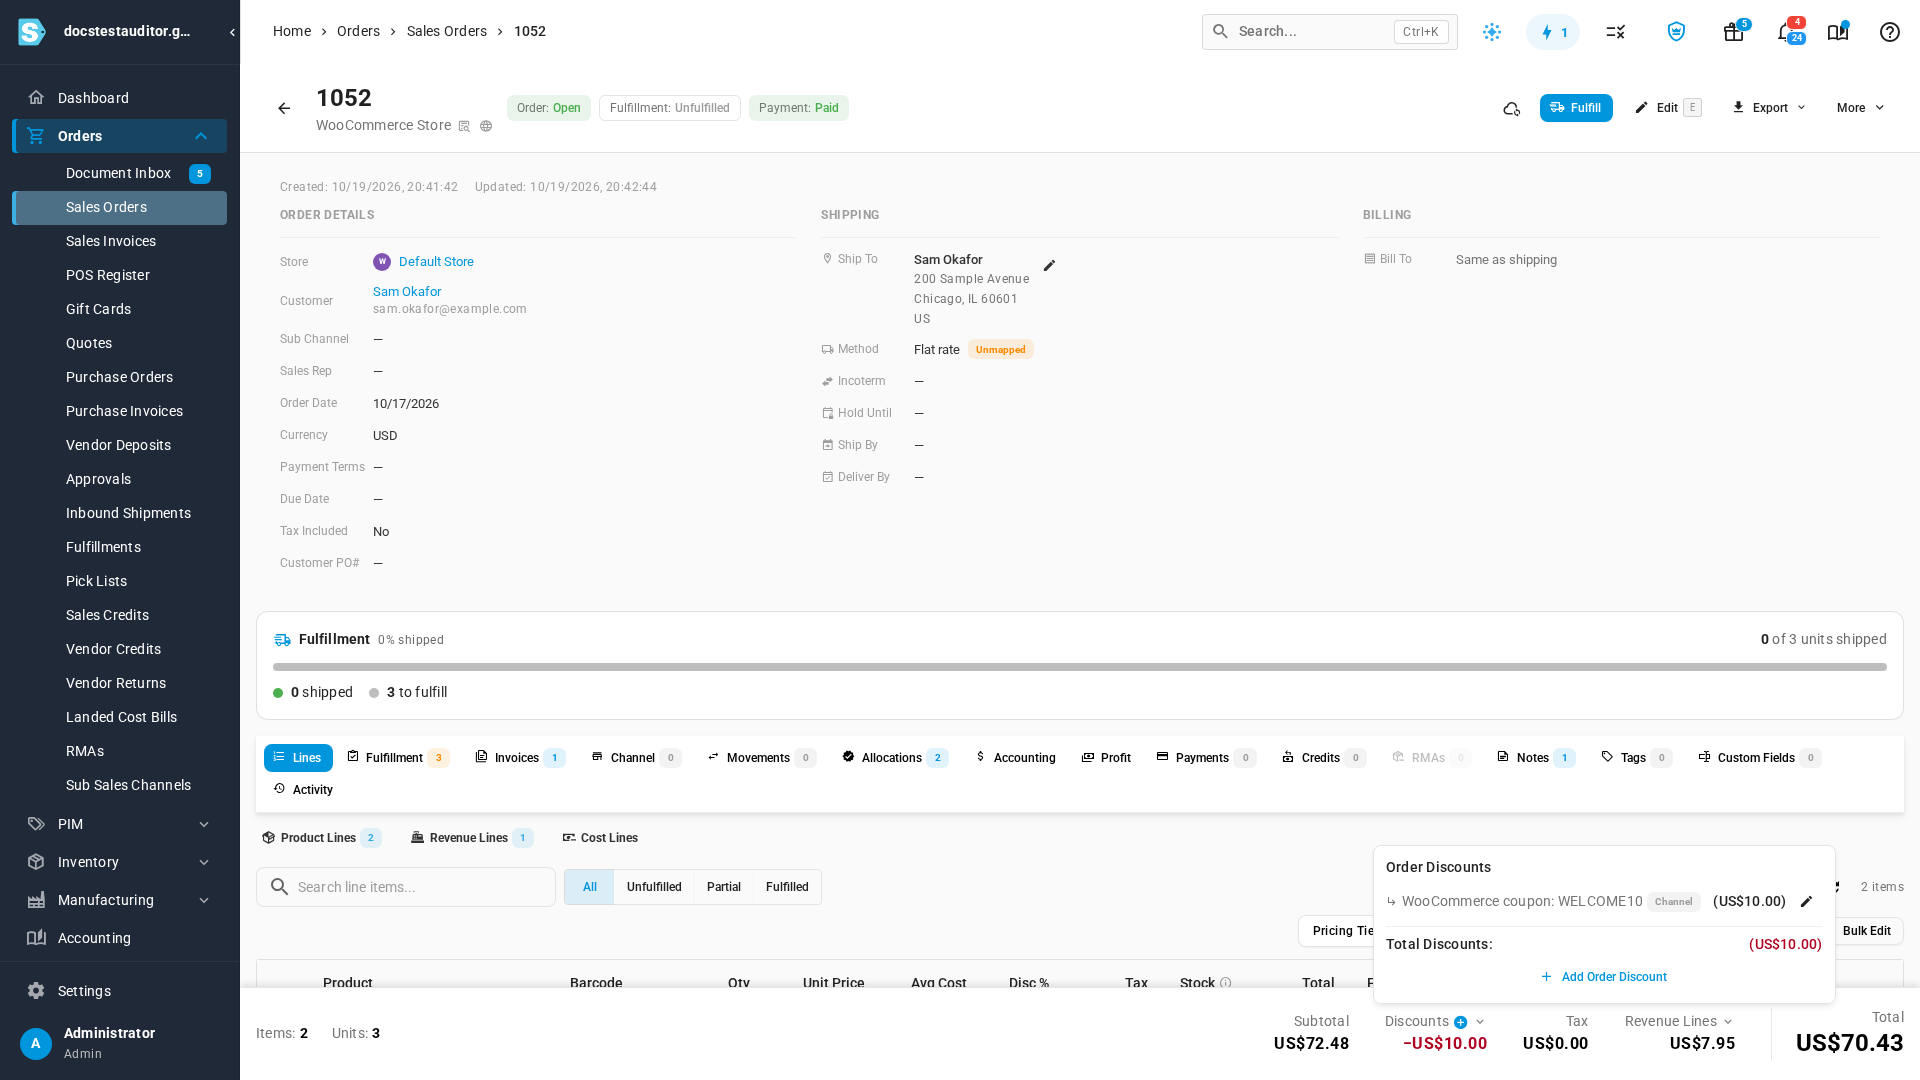Select the All line filter
Screen dimensions: 1920x1080
coord(589,887)
